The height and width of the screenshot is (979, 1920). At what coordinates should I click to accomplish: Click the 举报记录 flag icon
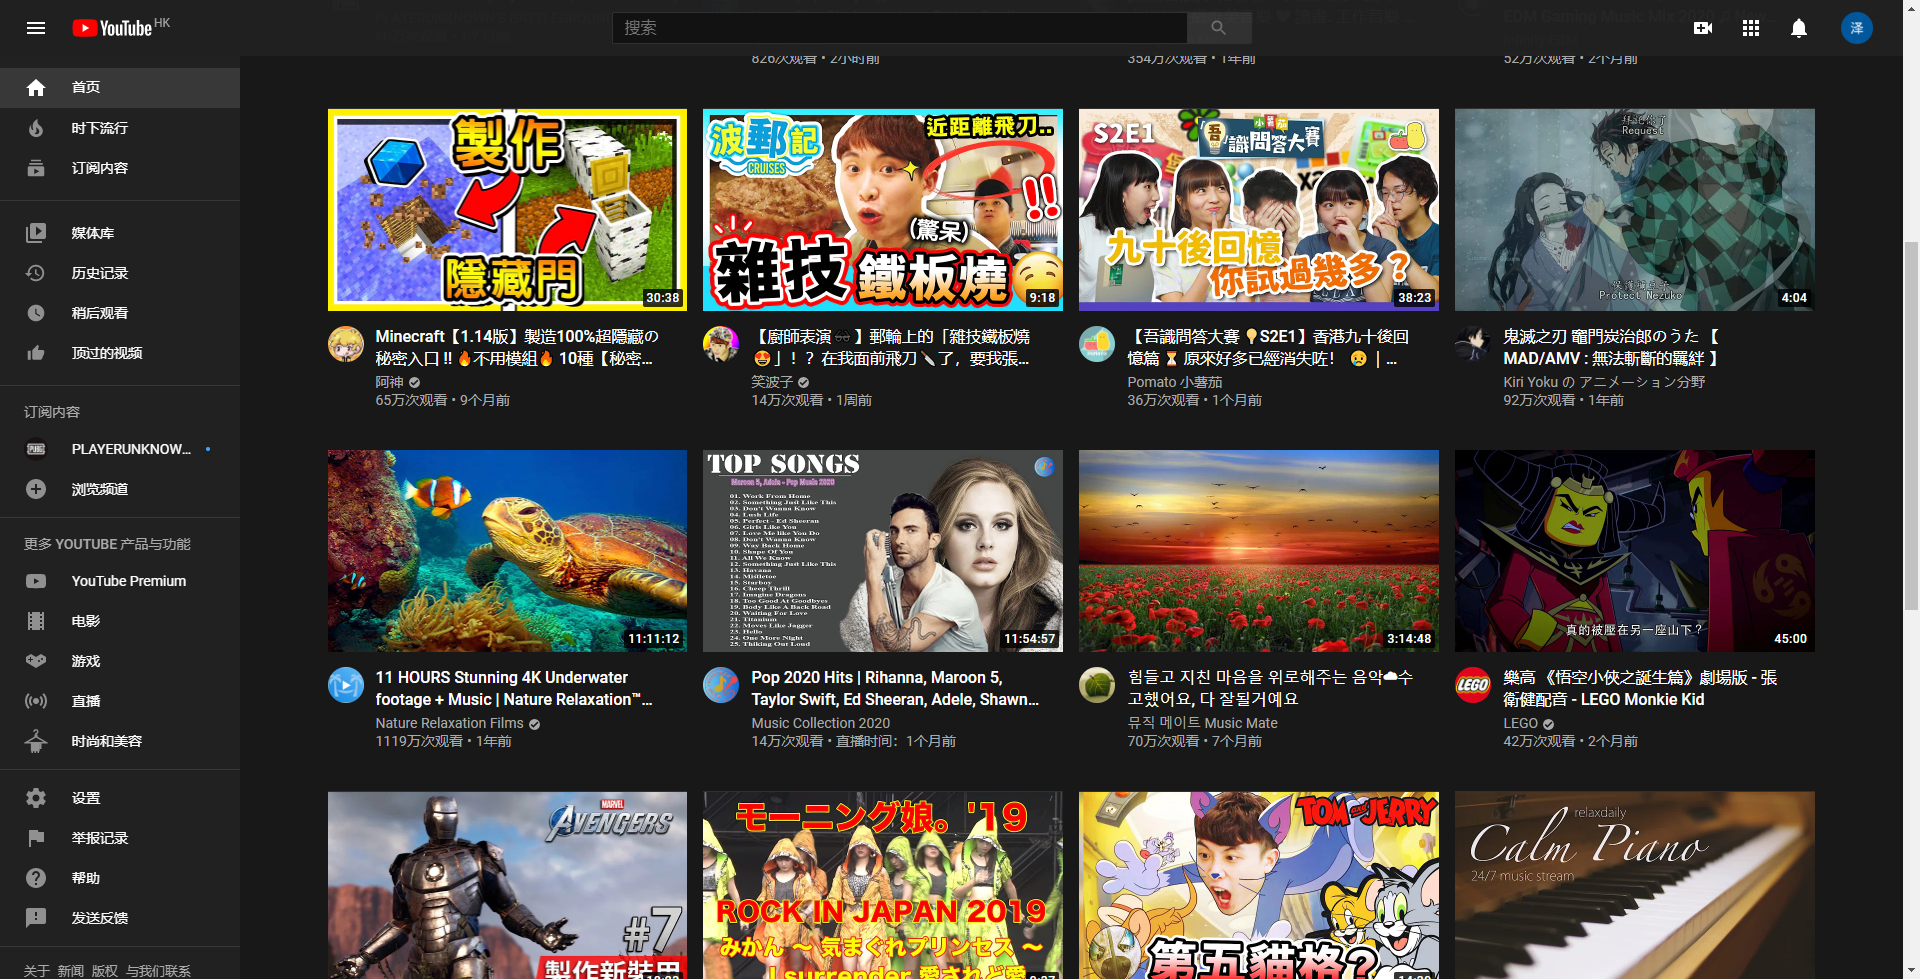(36, 838)
